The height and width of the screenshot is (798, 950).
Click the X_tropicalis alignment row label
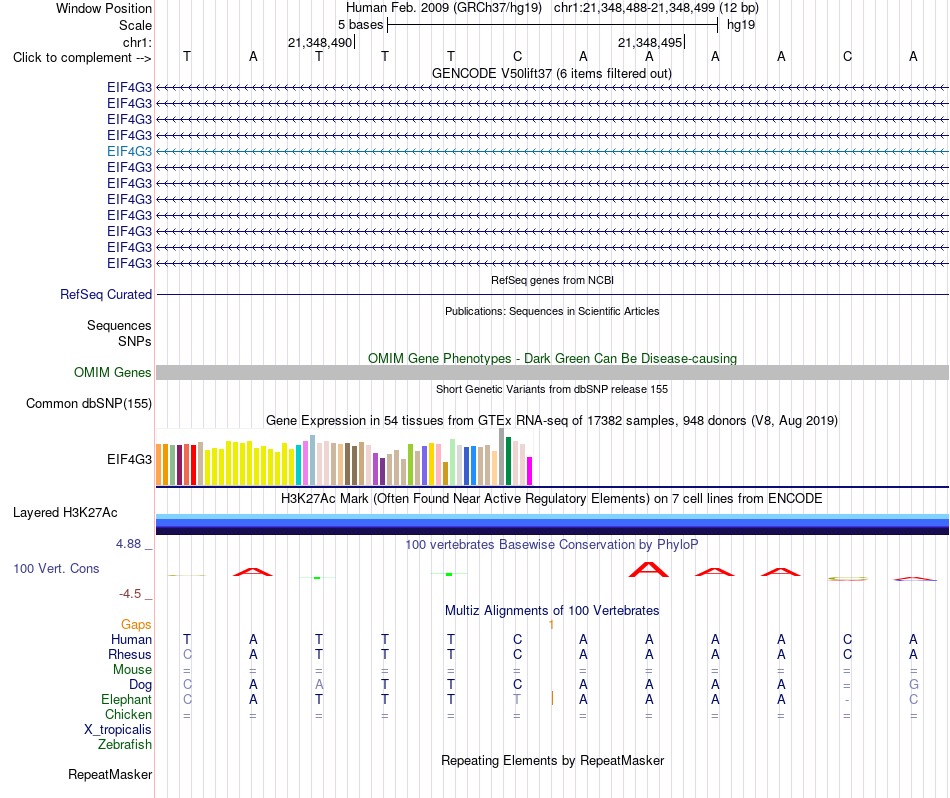[118, 730]
